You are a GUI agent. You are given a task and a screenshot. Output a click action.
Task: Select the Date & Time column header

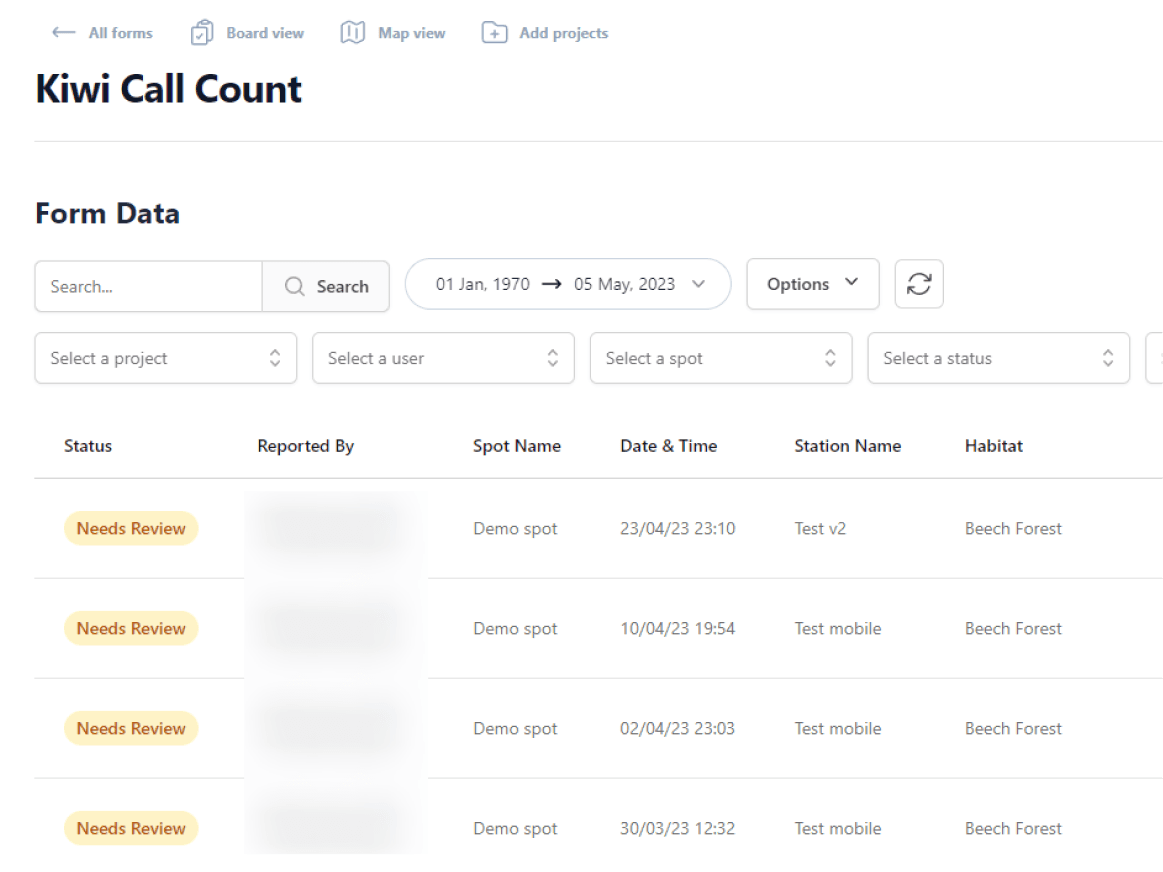(668, 446)
